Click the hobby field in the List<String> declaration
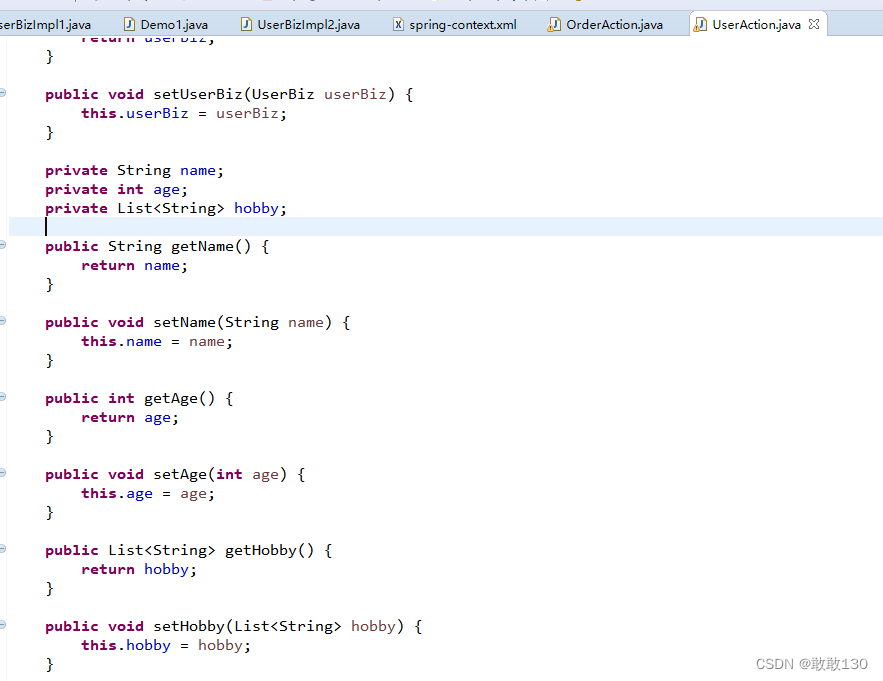Image resolution: width=883 pixels, height=681 pixels. pyautogui.click(x=256, y=208)
